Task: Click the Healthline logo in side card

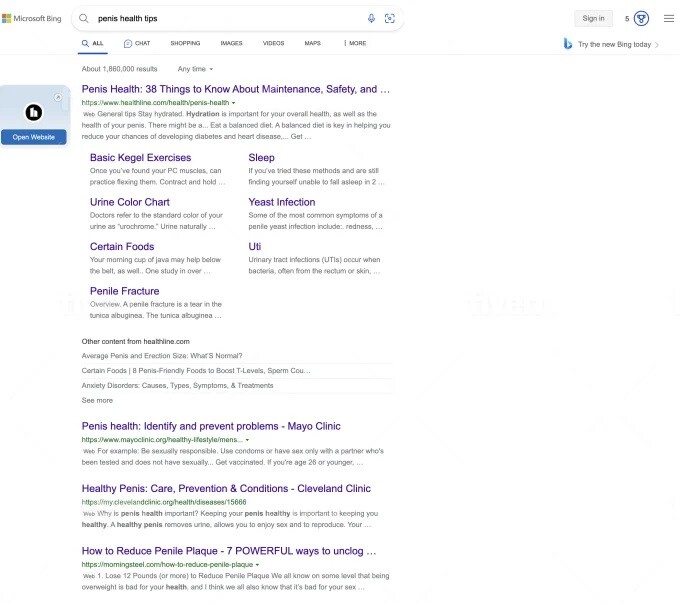Action: tap(33, 112)
